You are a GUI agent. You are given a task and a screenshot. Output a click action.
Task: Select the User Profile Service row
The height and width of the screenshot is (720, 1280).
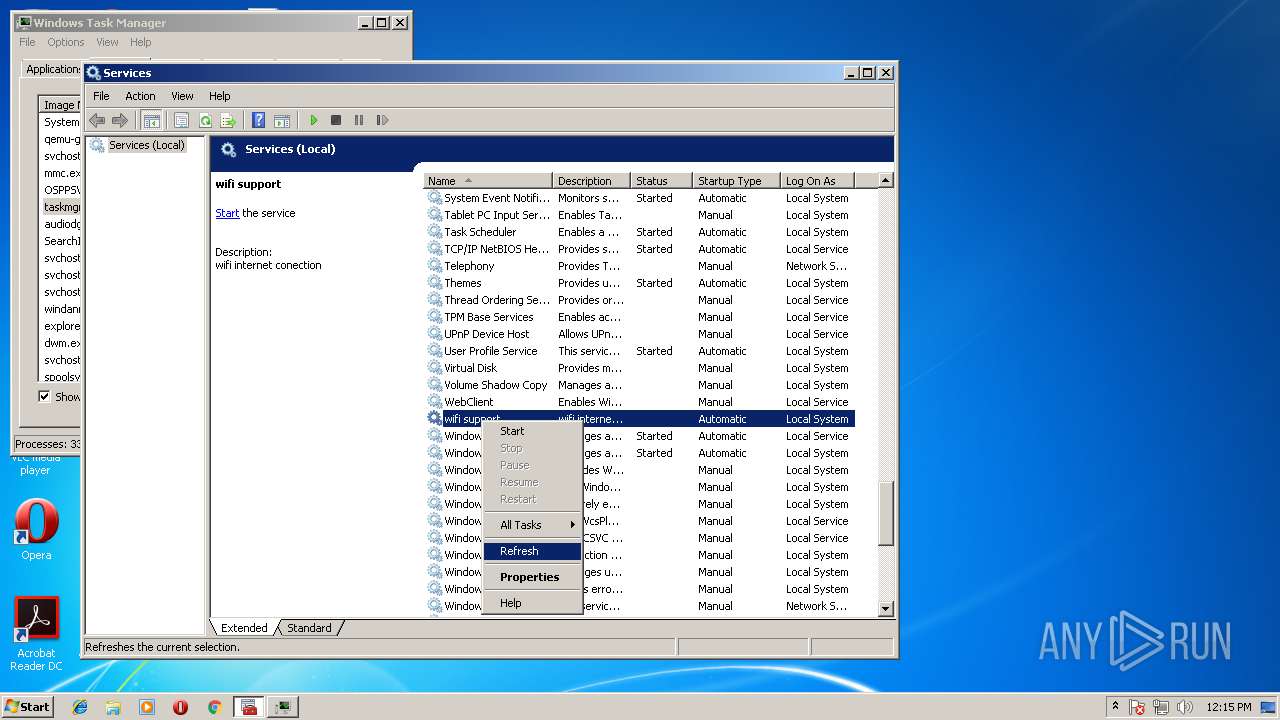tap(640, 351)
